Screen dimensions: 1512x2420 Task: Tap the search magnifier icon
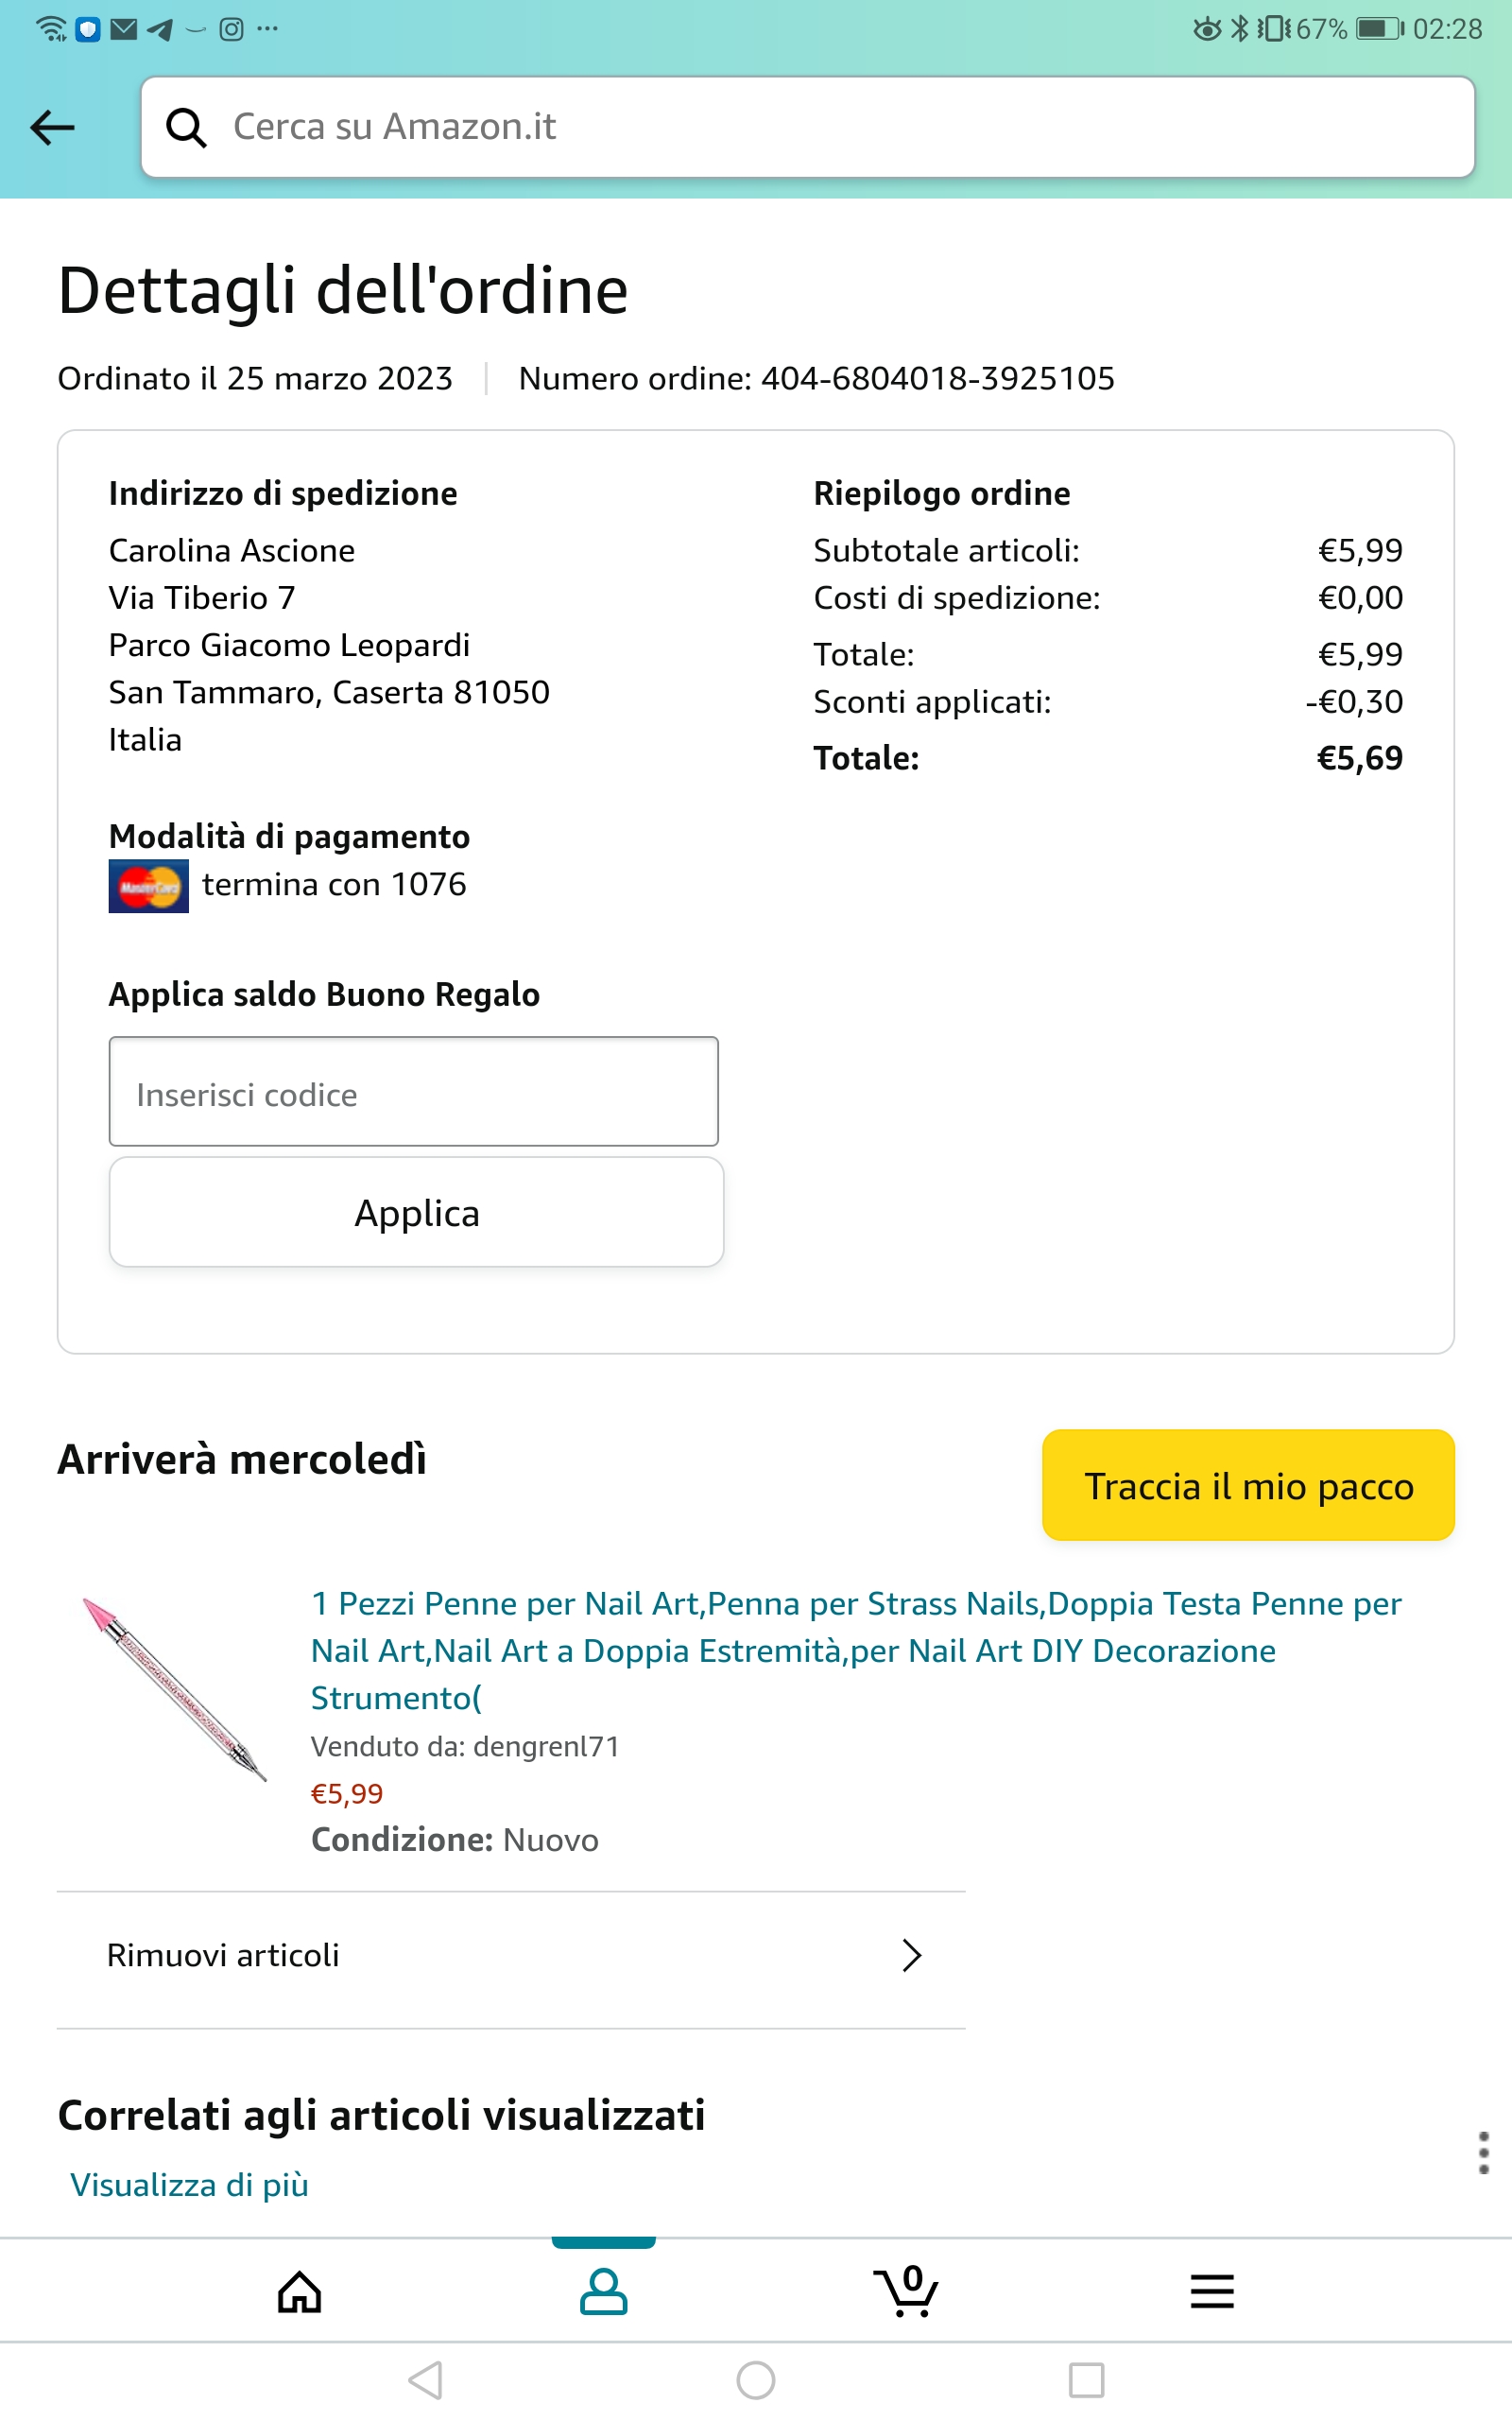(186, 128)
